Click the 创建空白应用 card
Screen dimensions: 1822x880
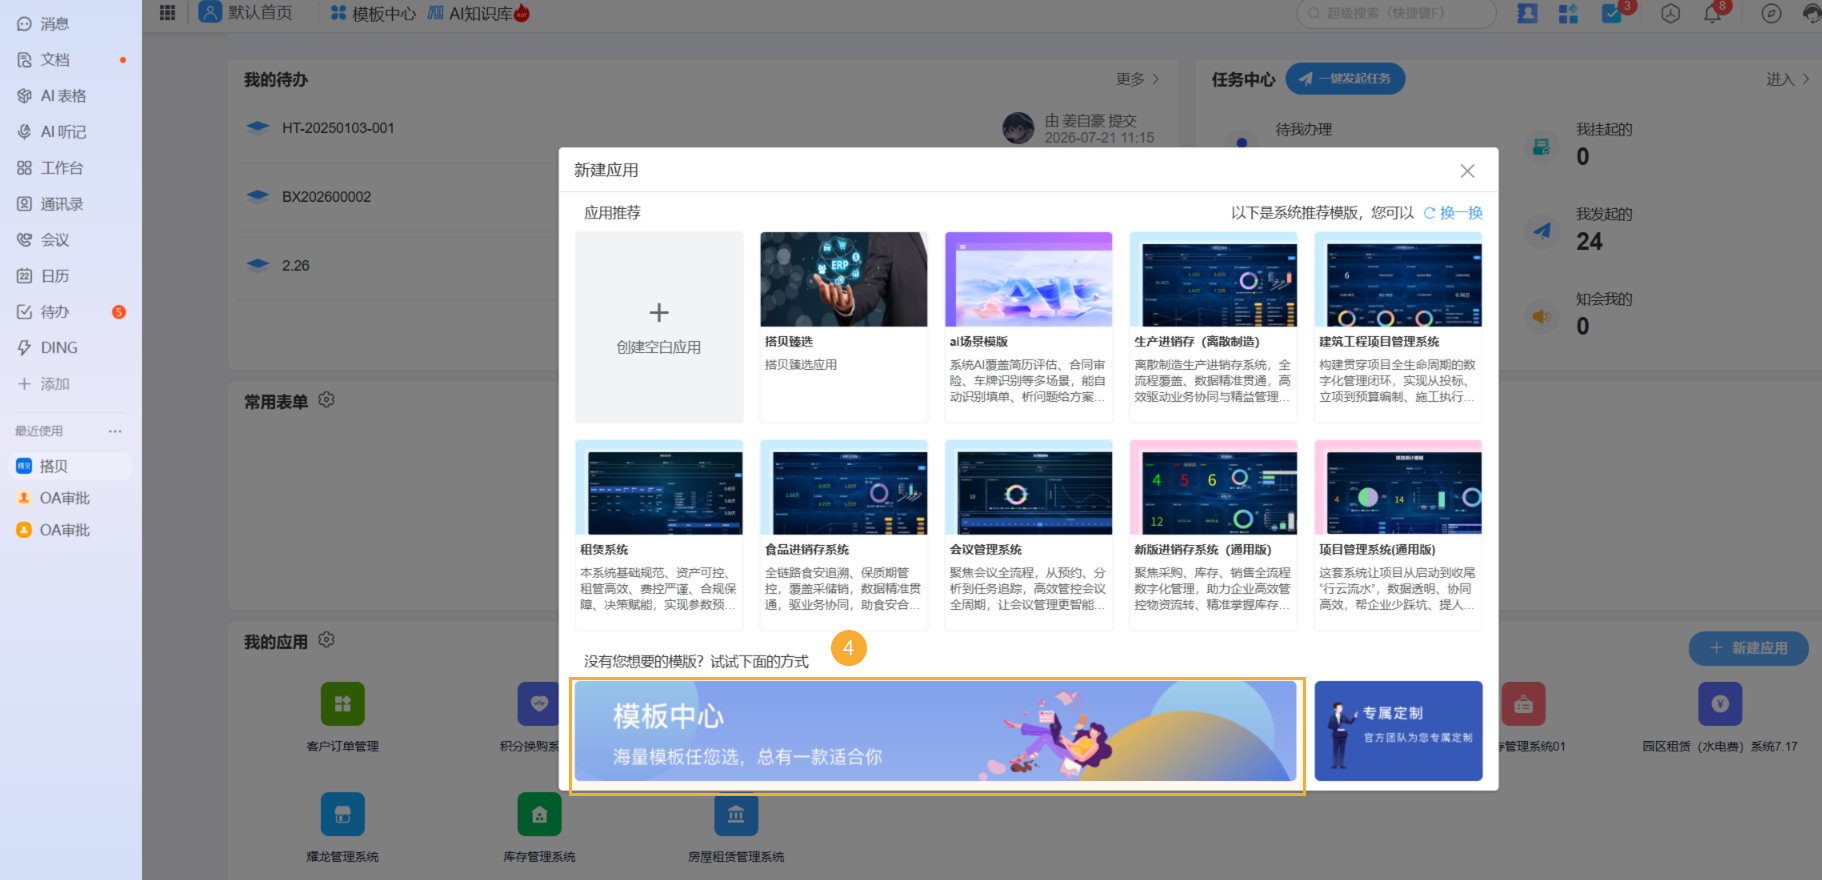click(x=659, y=327)
